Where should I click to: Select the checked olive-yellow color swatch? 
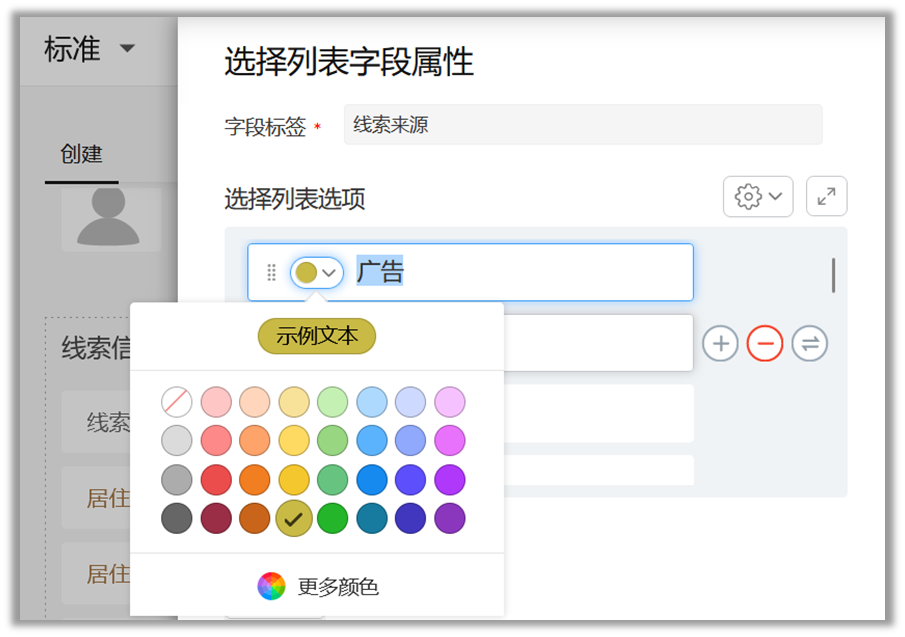294,518
